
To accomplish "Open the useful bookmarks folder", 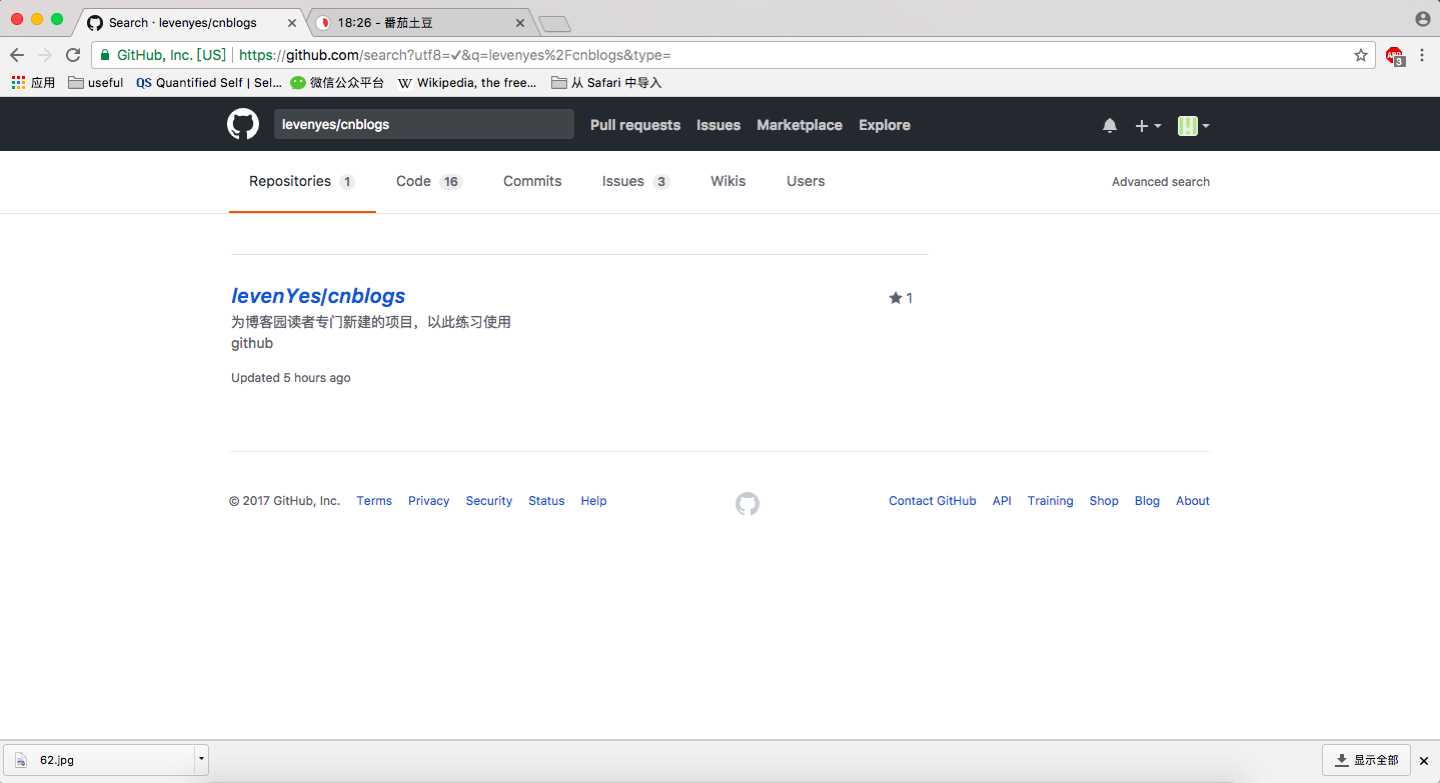I will [x=96, y=82].
